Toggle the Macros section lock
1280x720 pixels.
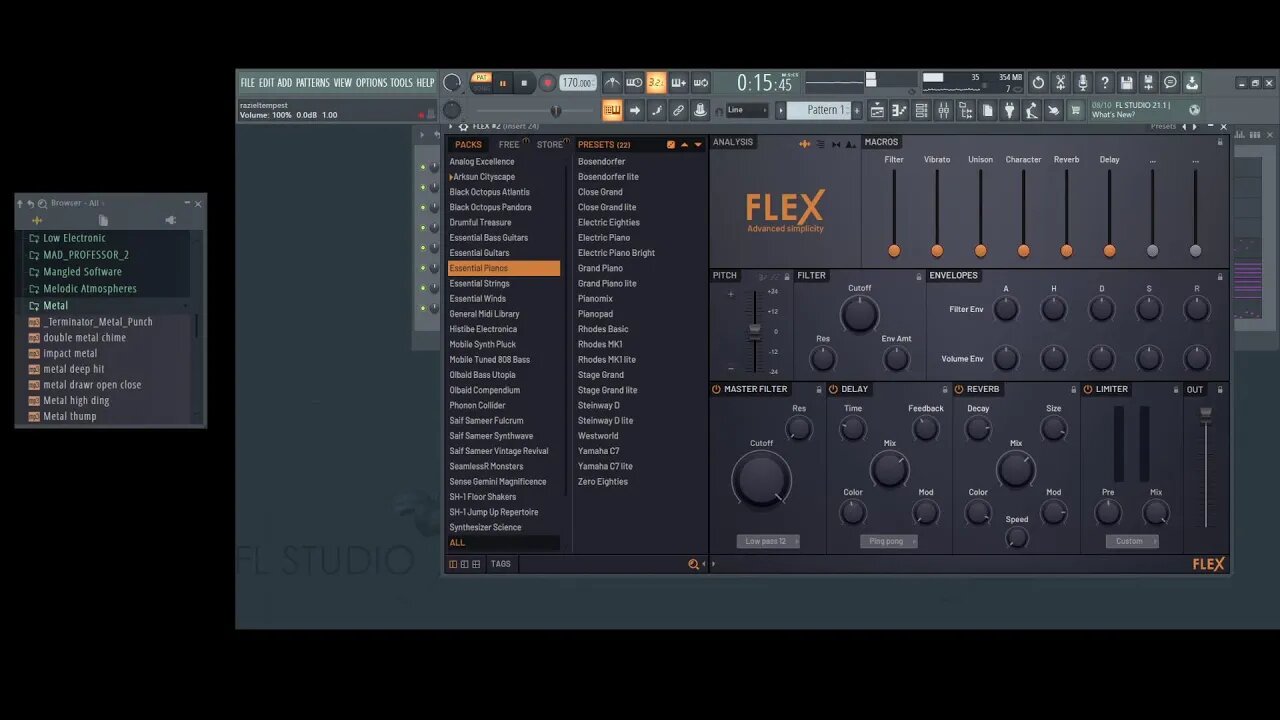pos(1220,142)
